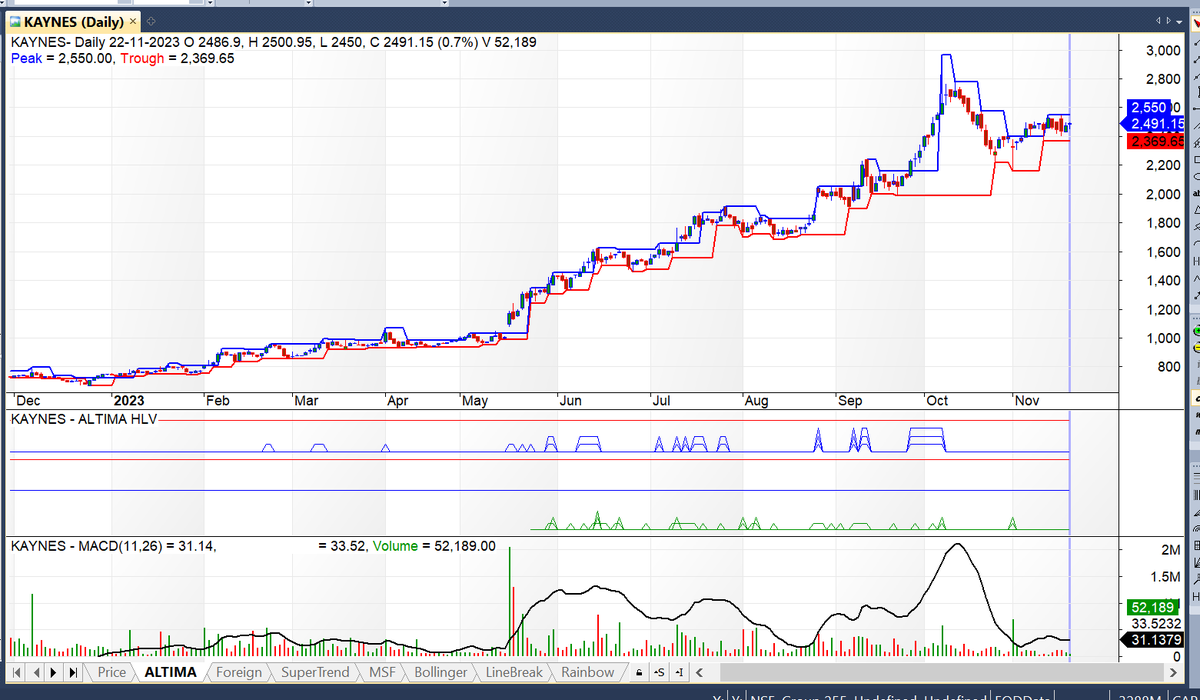
Task: Toggle the interval link I button
Action: click(x=678, y=672)
